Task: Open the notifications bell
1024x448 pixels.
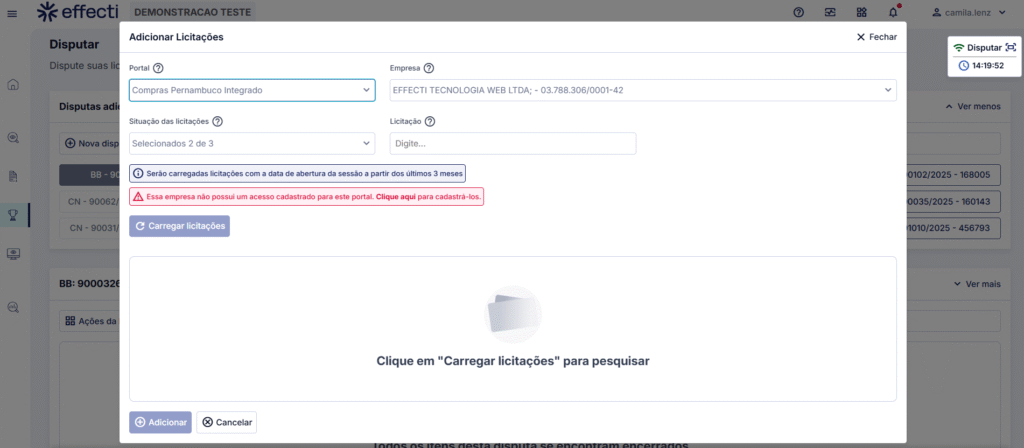Action: tap(893, 12)
